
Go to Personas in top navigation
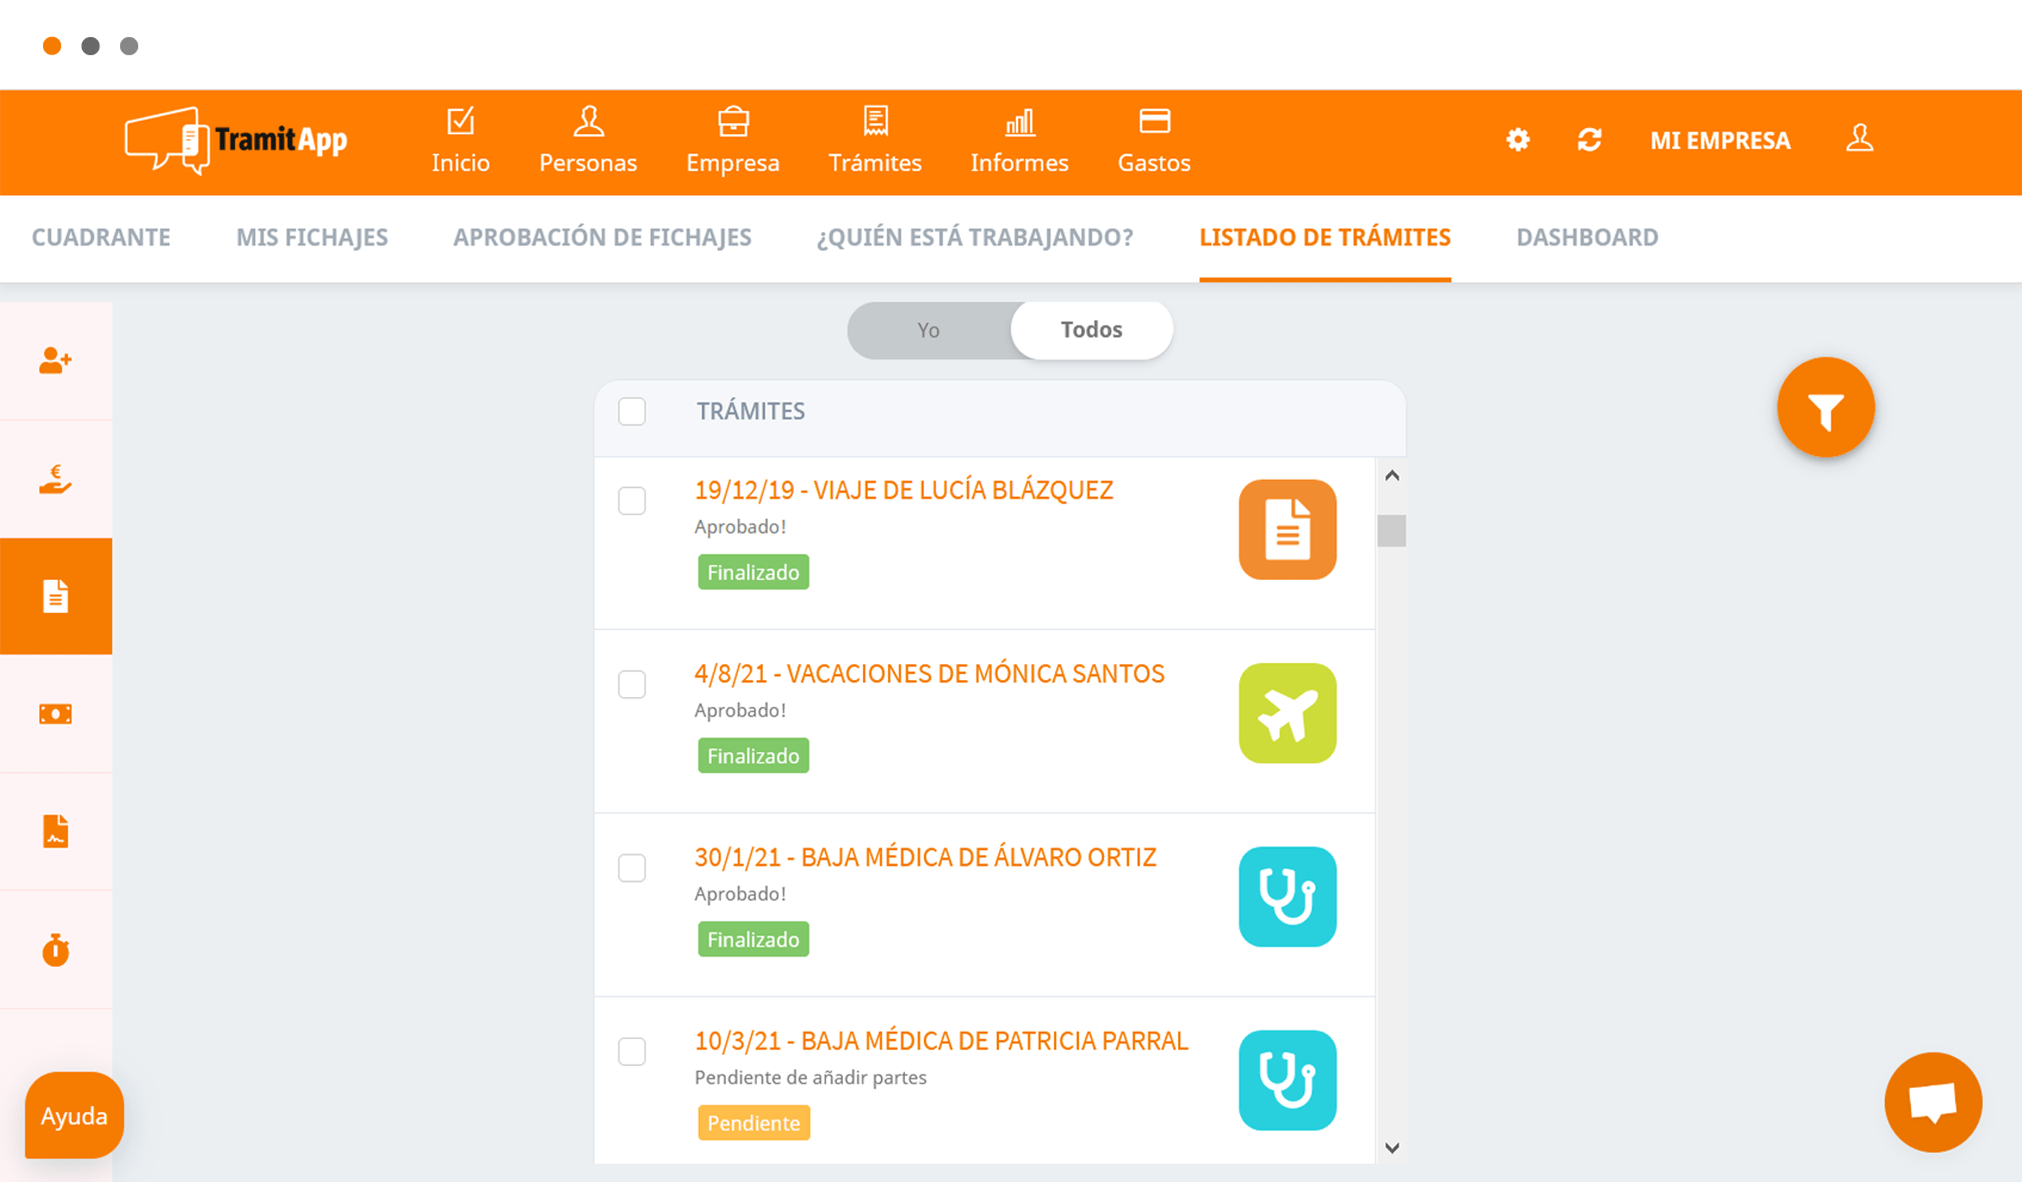pos(588,141)
